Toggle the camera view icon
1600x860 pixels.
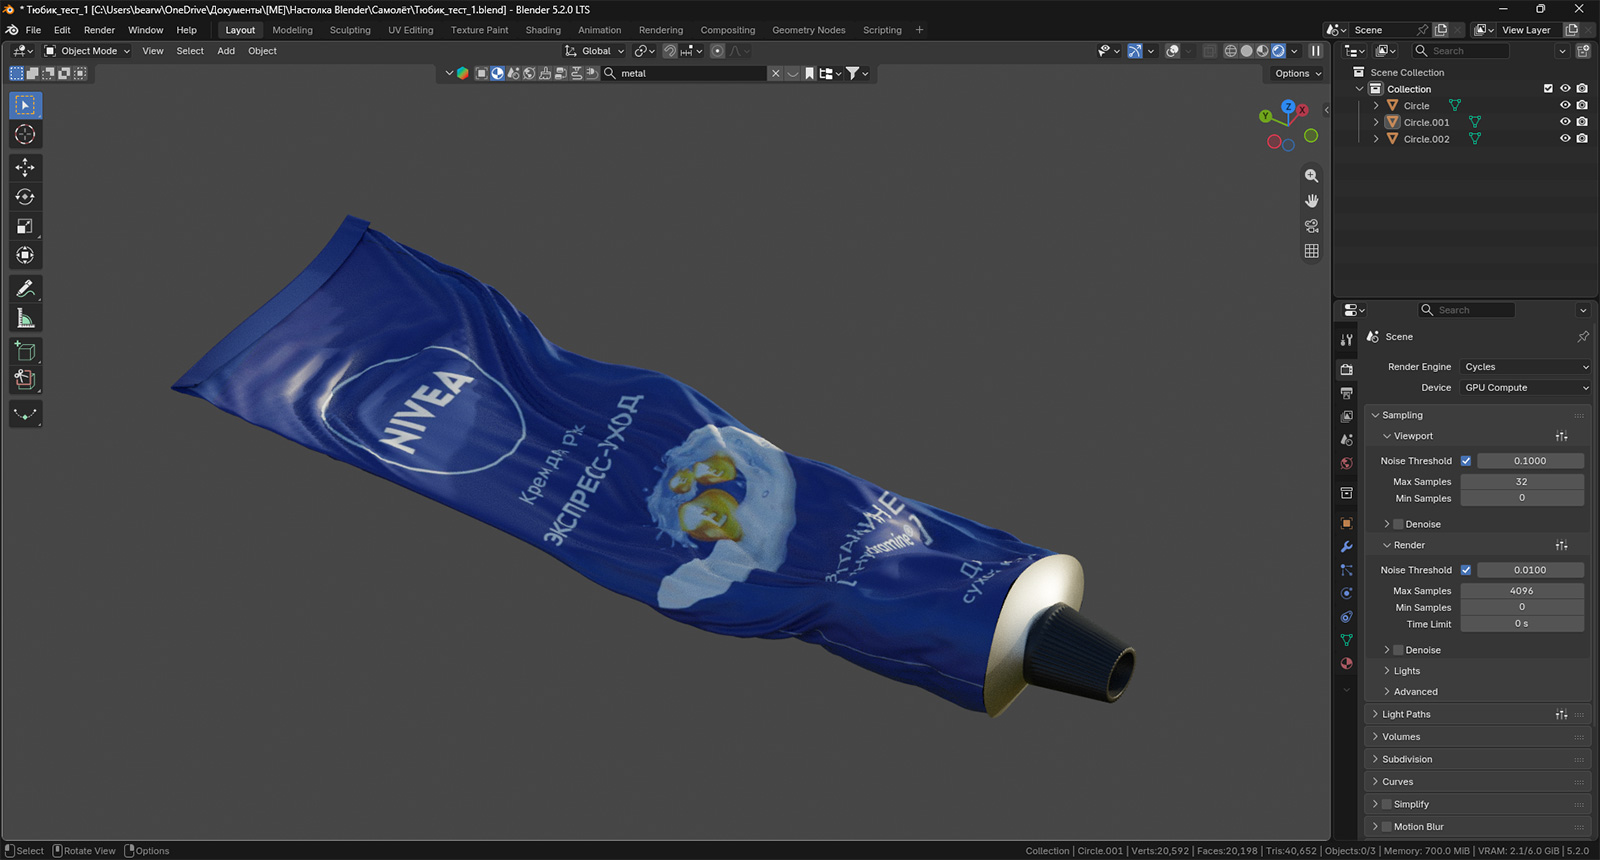tap(1311, 226)
